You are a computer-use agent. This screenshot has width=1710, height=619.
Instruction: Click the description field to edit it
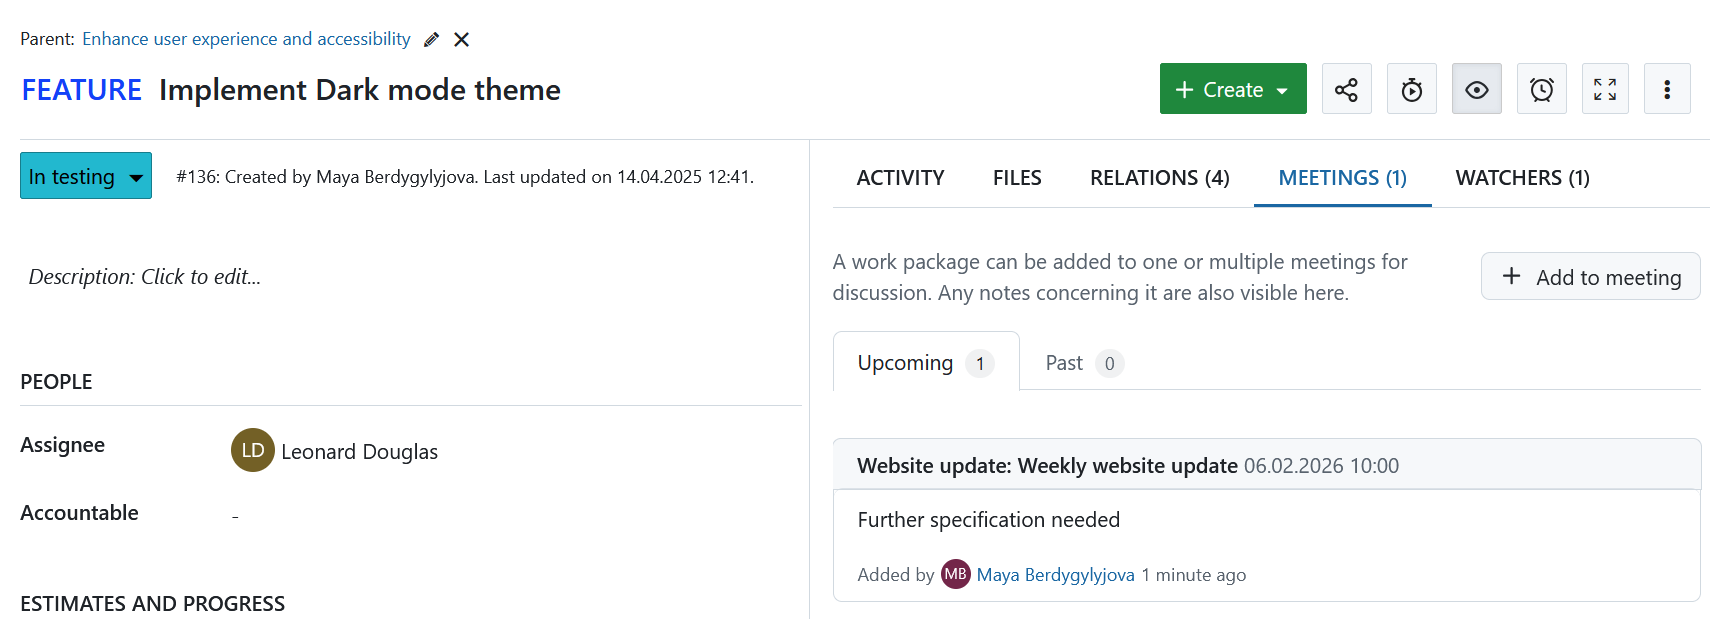[x=144, y=277]
